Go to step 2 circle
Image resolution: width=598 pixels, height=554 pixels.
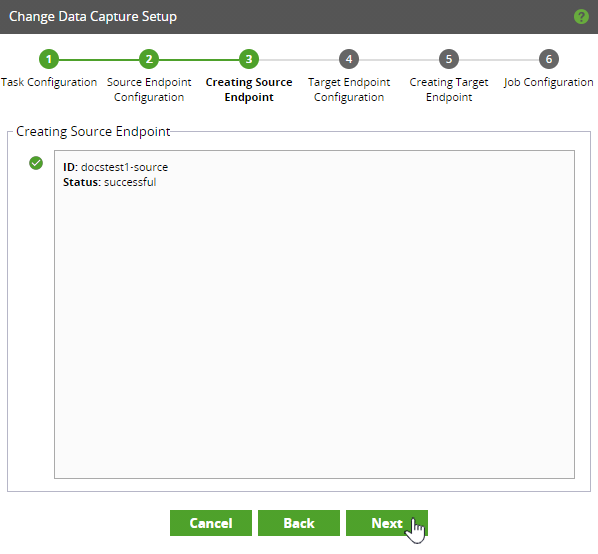149,59
